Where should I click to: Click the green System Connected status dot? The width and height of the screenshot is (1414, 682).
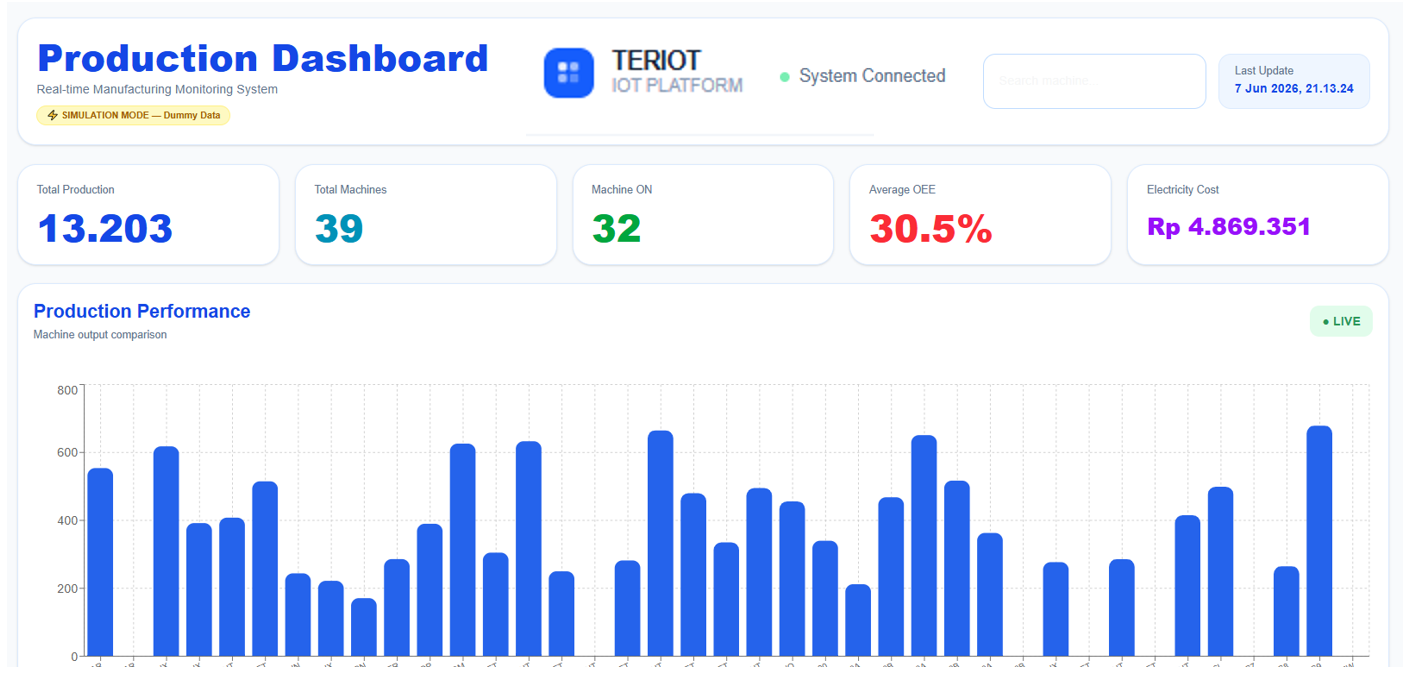[785, 77]
